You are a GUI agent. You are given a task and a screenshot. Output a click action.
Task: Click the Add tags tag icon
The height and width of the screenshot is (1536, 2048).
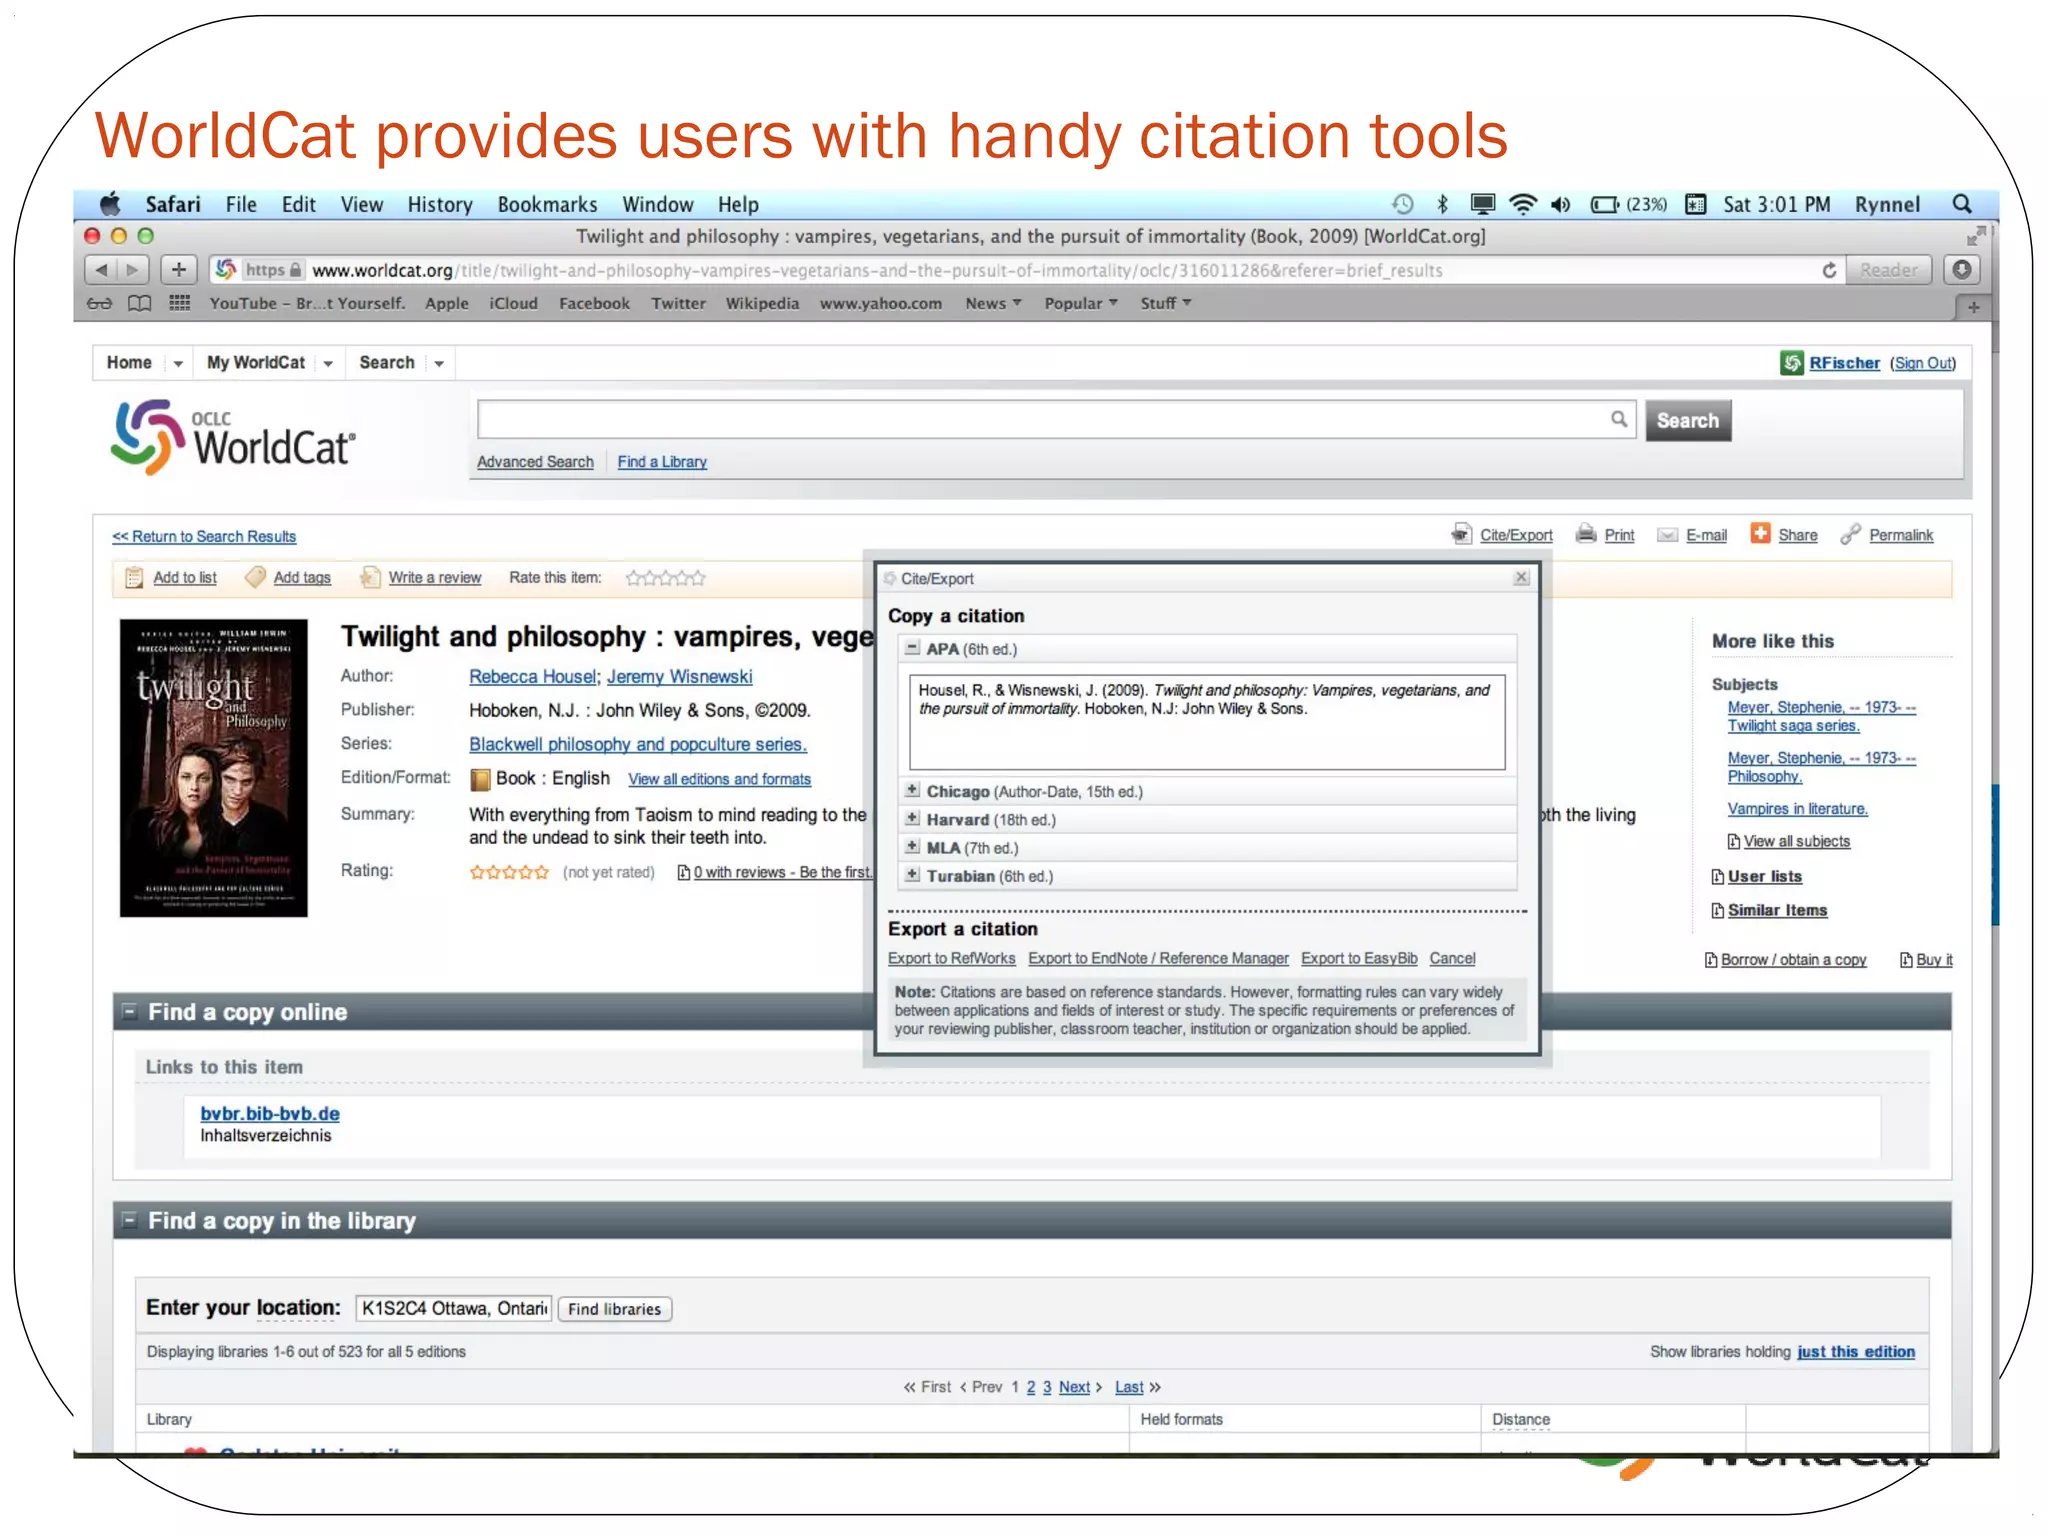[255, 577]
